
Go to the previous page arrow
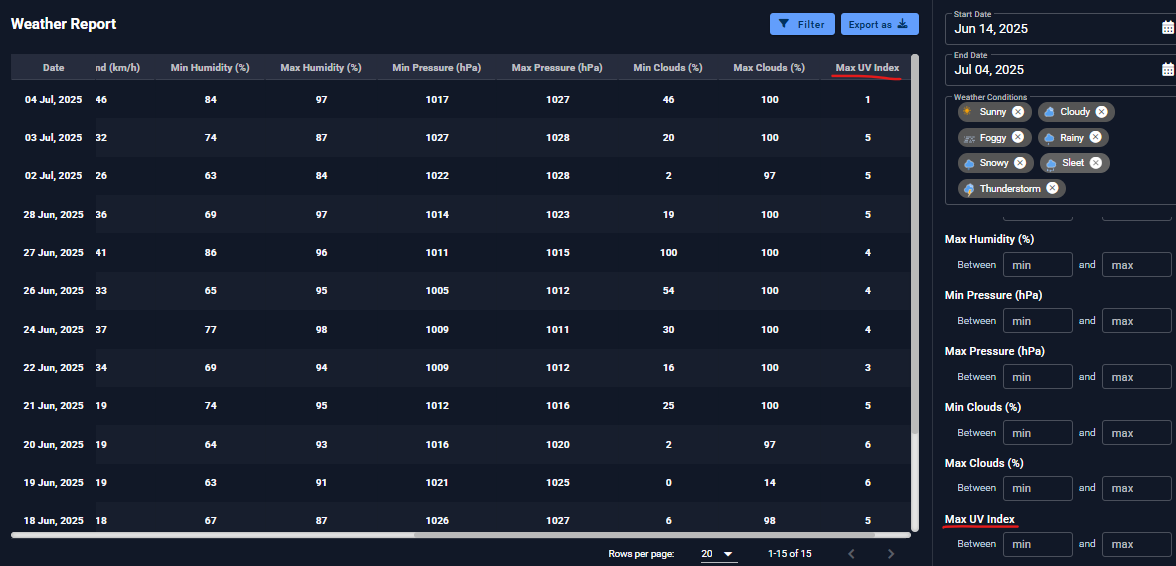pyautogui.click(x=851, y=554)
